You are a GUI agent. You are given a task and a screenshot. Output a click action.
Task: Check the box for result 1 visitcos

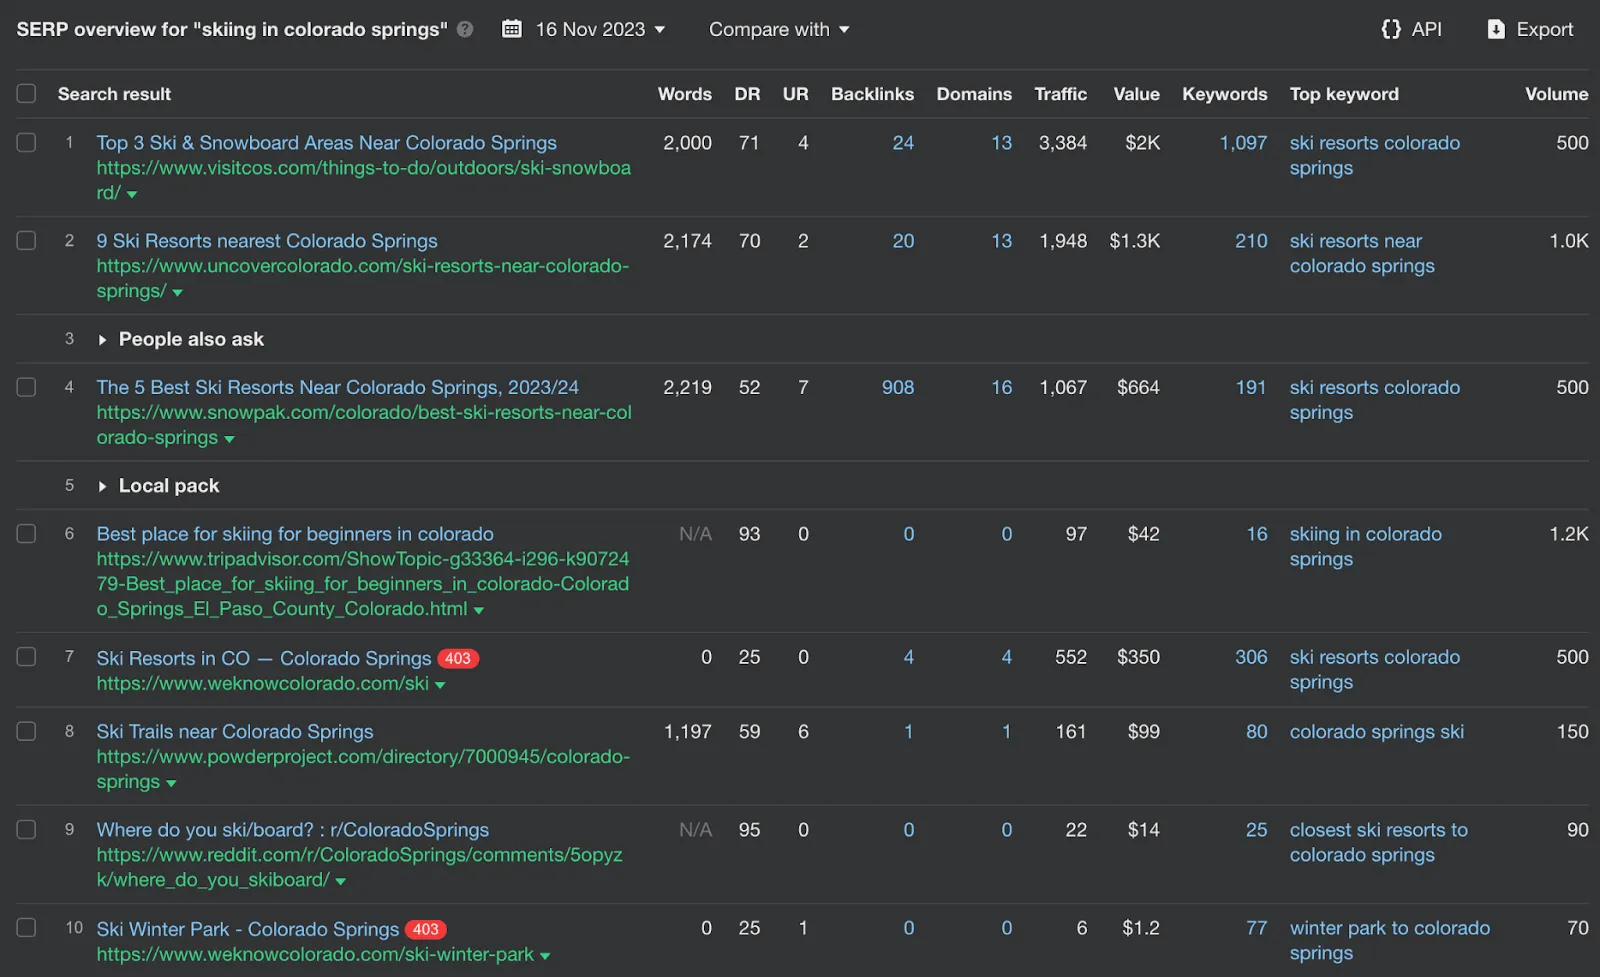(x=27, y=143)
